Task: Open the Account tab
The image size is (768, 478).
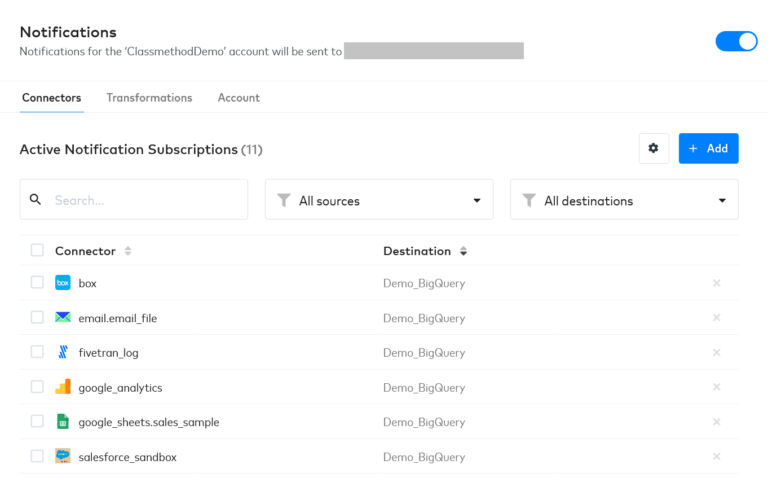Action: click(x=238, y=98)
